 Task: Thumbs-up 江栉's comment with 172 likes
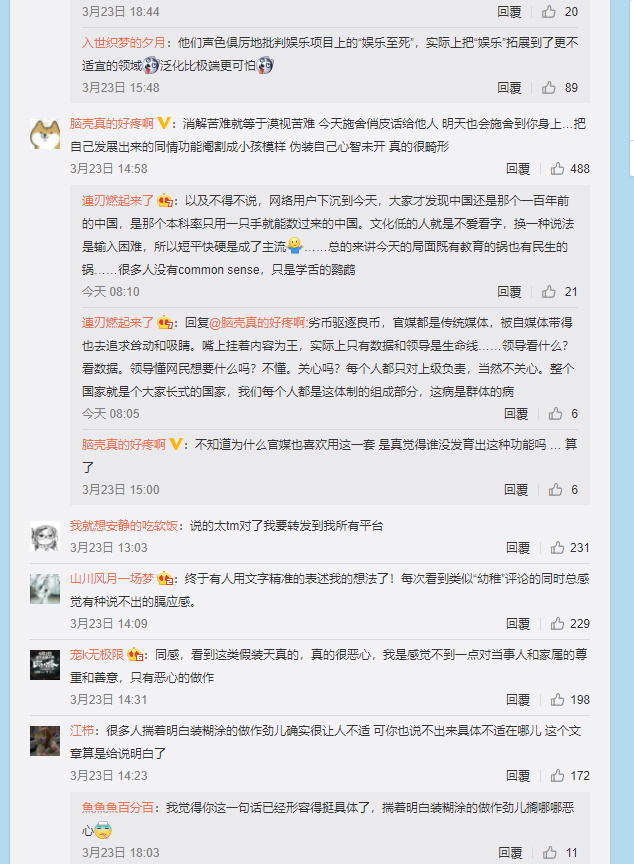tap(557, 776)
